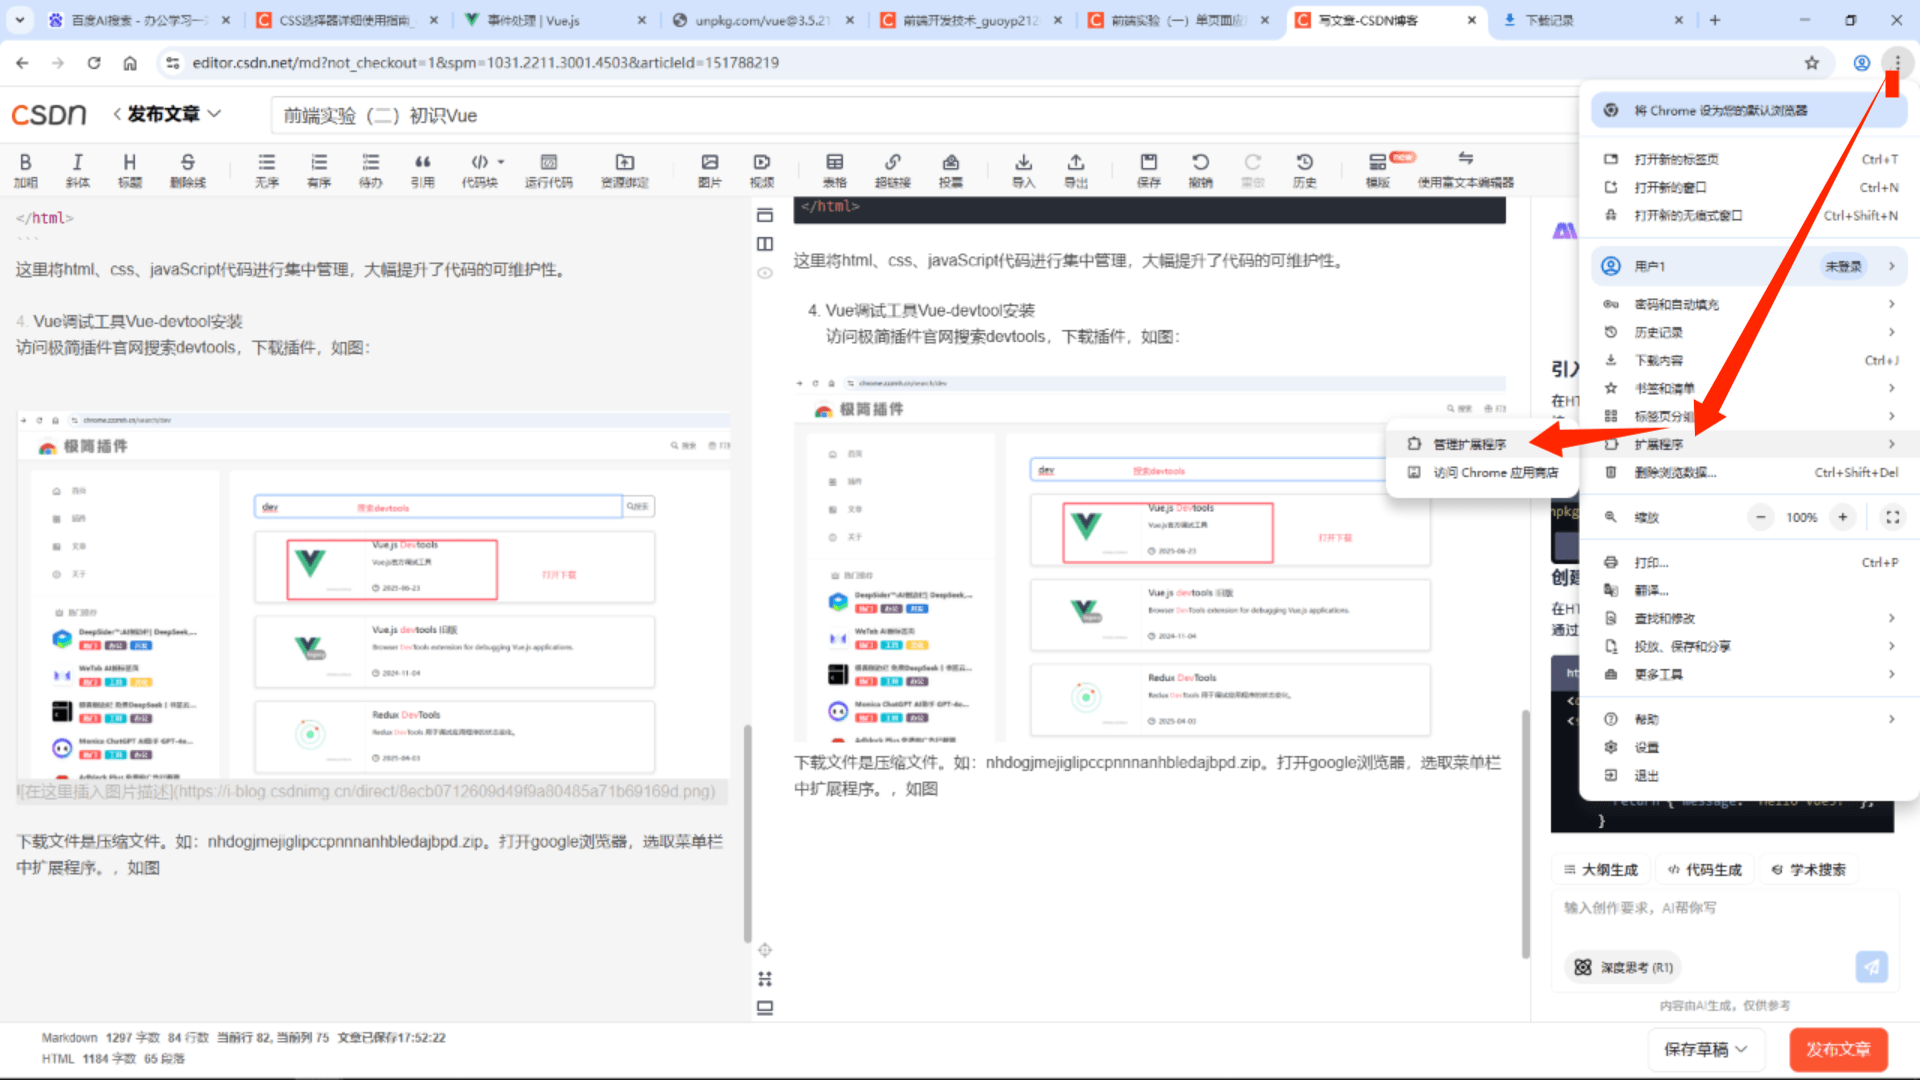Insert a video with the 视频 tool
The image size is (1920, 1080).
[x=761, y=170]
